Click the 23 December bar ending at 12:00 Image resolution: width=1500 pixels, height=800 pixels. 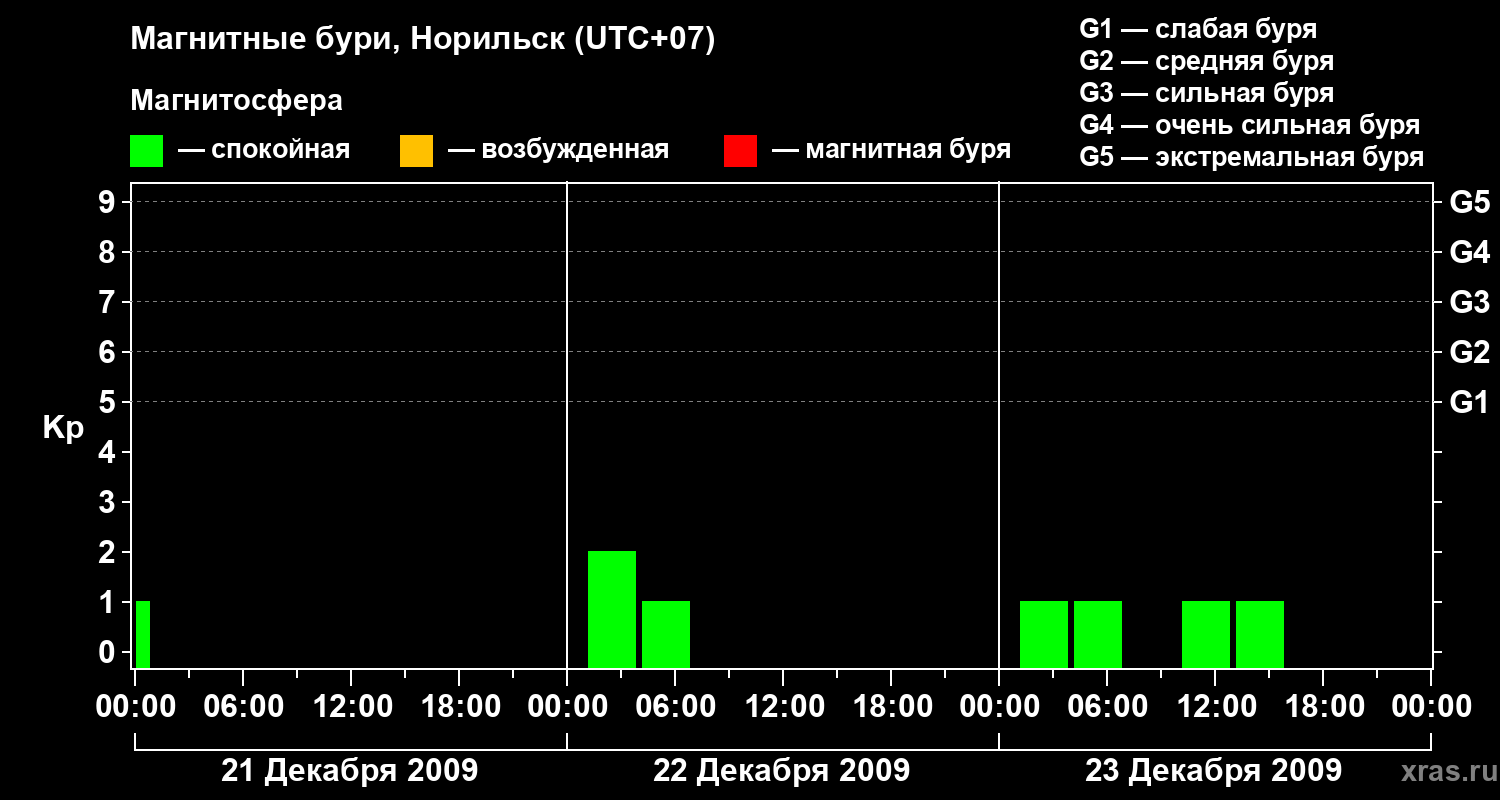pyautogui.click(x=1206, y=635)
